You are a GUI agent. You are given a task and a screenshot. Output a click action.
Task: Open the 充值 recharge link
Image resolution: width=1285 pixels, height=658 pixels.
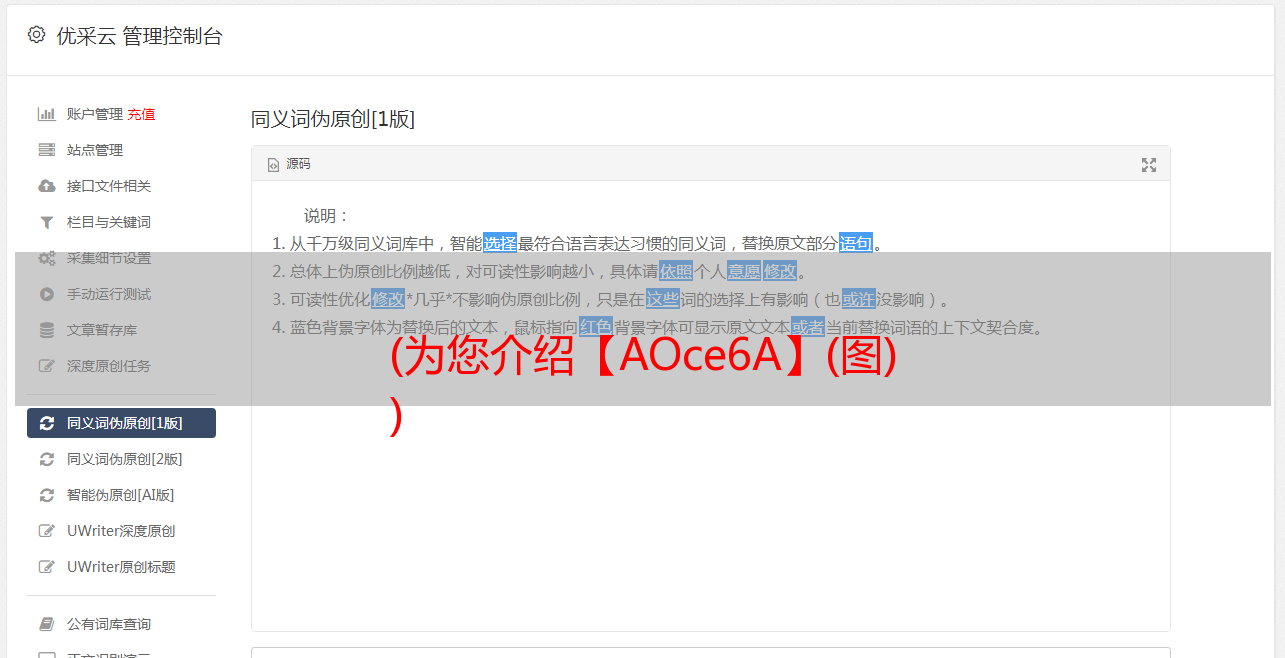pyautogui.click(x=141, y=114)
